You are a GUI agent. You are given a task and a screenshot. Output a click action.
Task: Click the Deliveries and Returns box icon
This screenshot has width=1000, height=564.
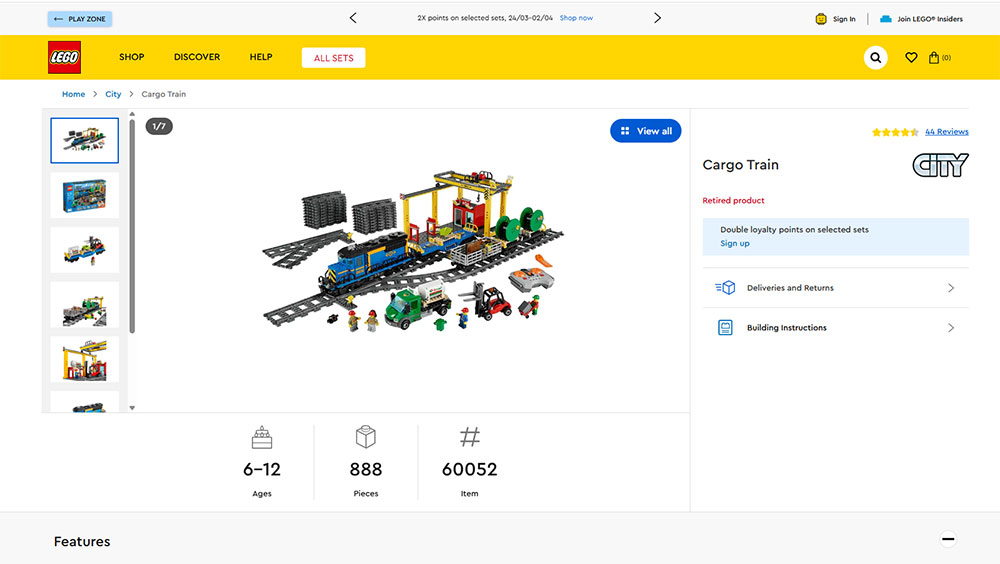tap(725, 288)
